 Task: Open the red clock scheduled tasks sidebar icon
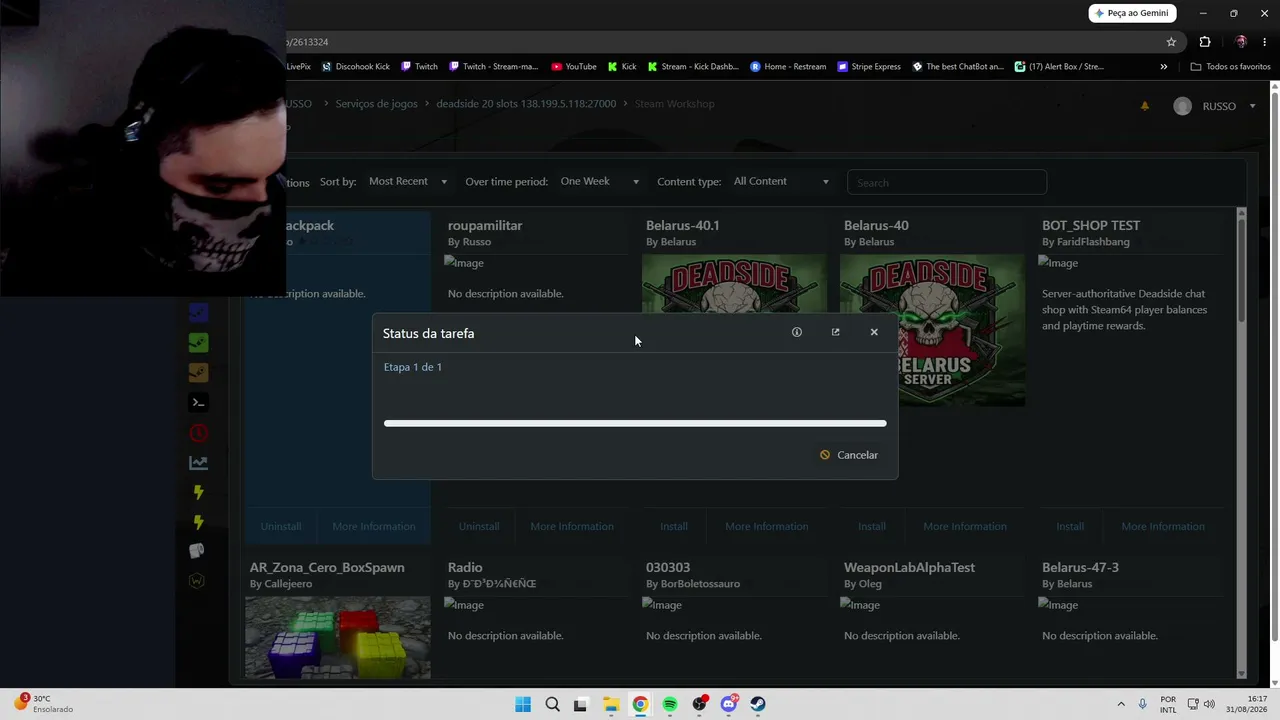(198, 432)
